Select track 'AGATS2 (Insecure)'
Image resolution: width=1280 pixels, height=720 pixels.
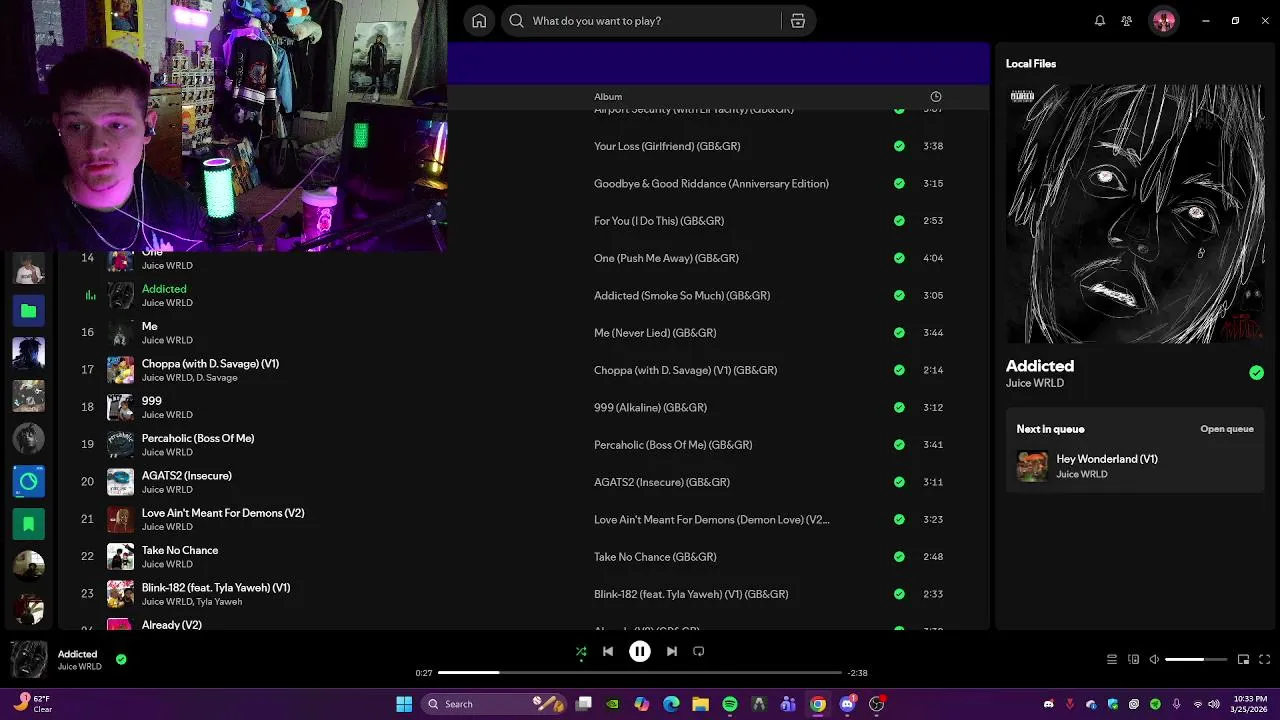[x=187, y=476]
